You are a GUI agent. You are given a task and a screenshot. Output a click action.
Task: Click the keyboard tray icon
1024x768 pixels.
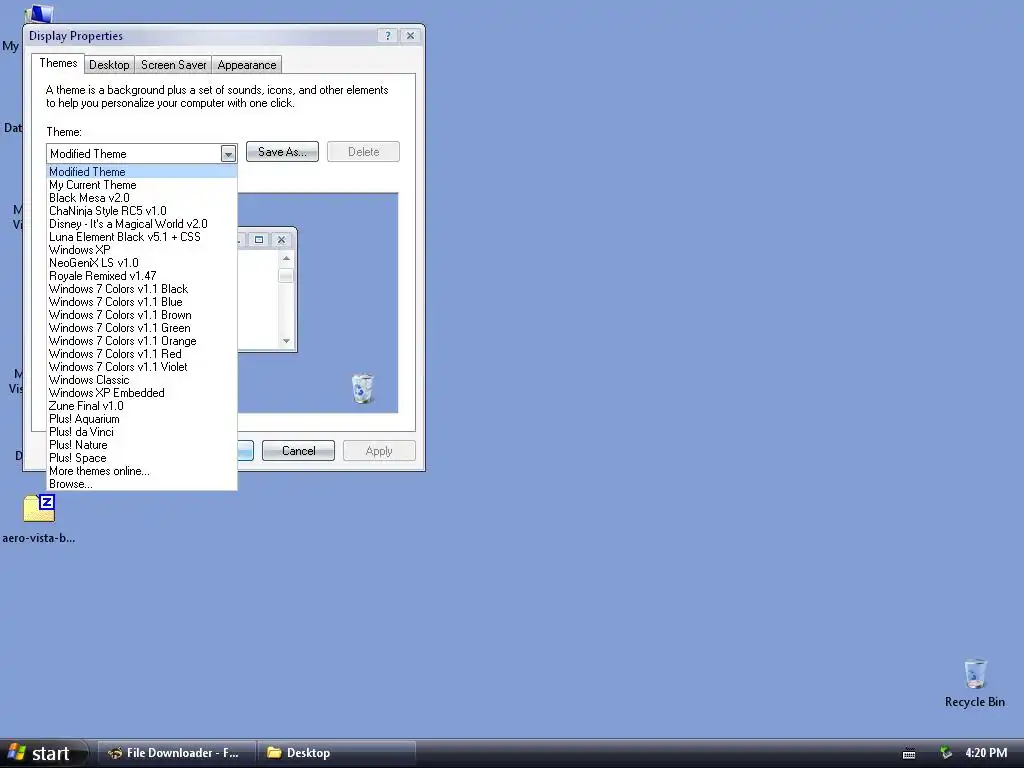908,754
